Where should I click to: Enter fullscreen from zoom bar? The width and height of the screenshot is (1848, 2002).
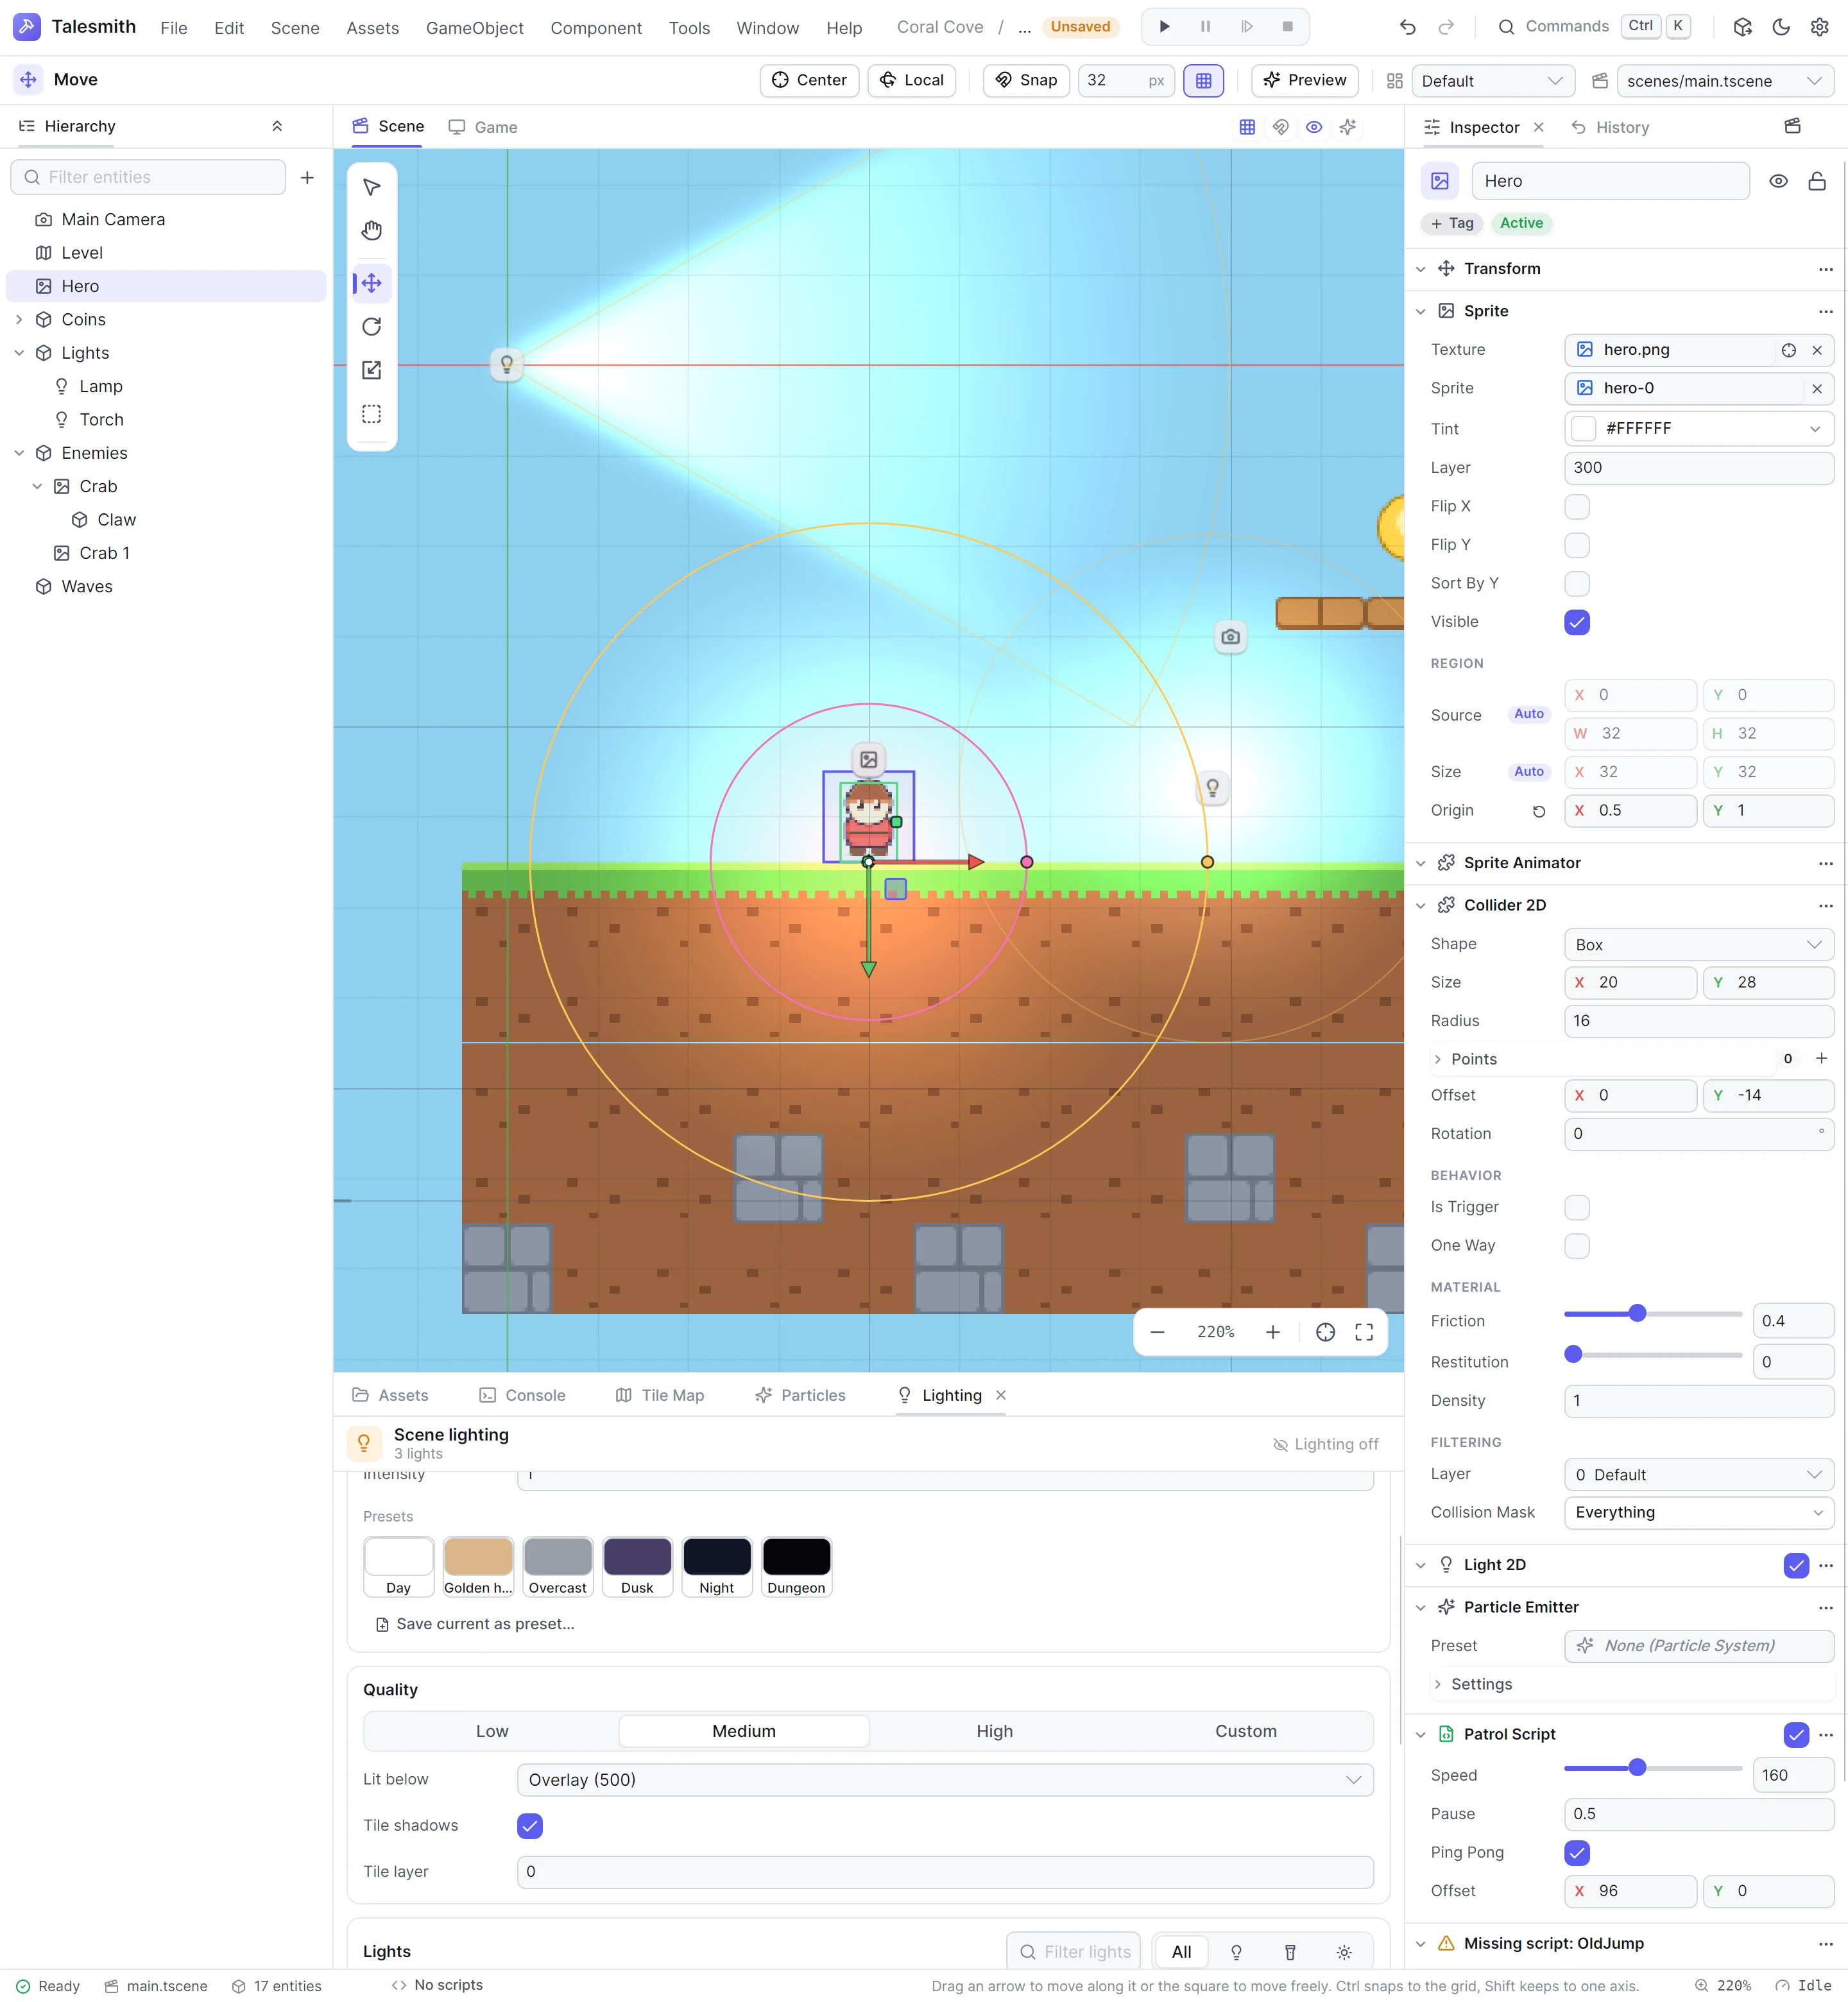pyautogui.click(x=1364, y=1332)
